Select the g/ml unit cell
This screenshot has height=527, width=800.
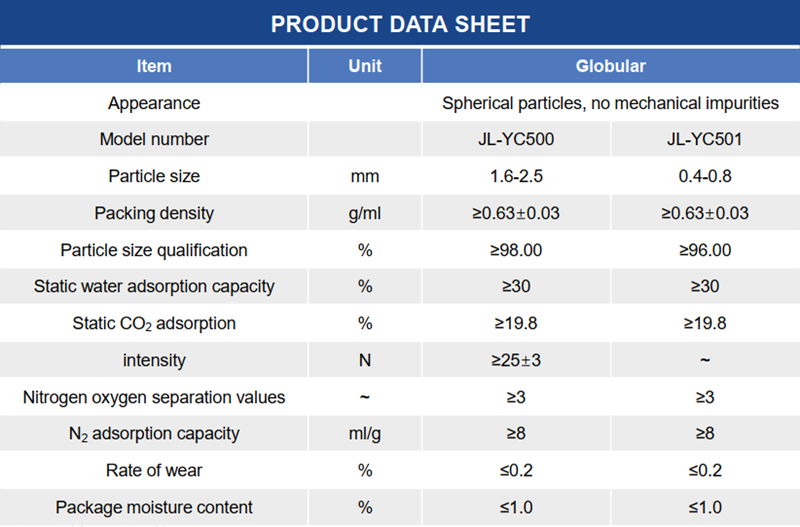click(365, 213)
